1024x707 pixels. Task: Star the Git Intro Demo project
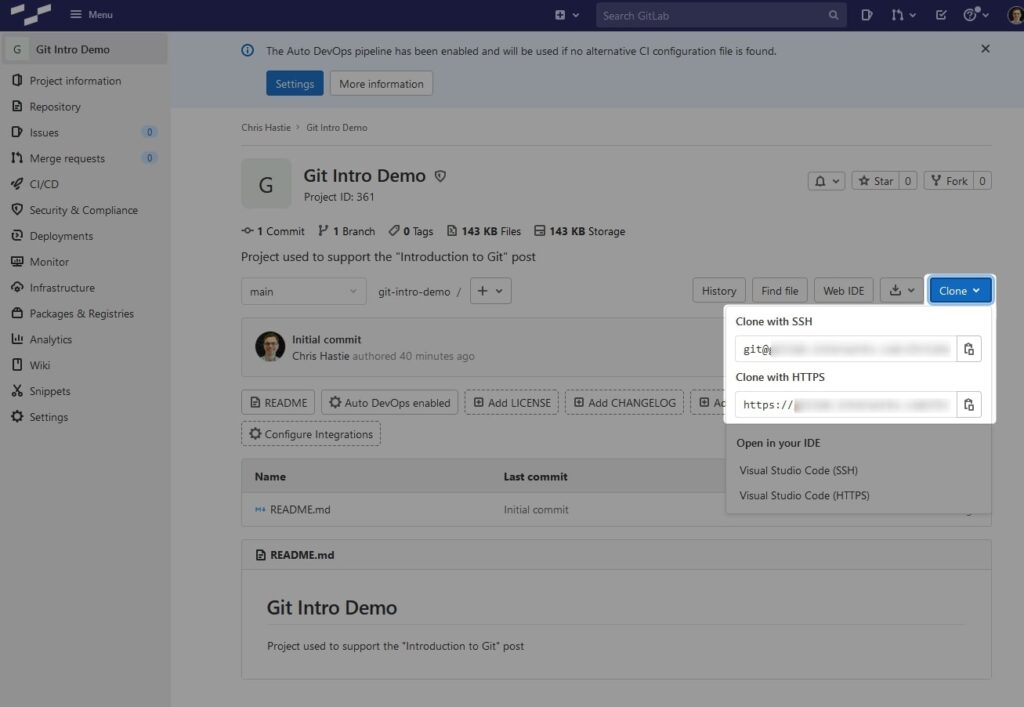click(876, 181)
